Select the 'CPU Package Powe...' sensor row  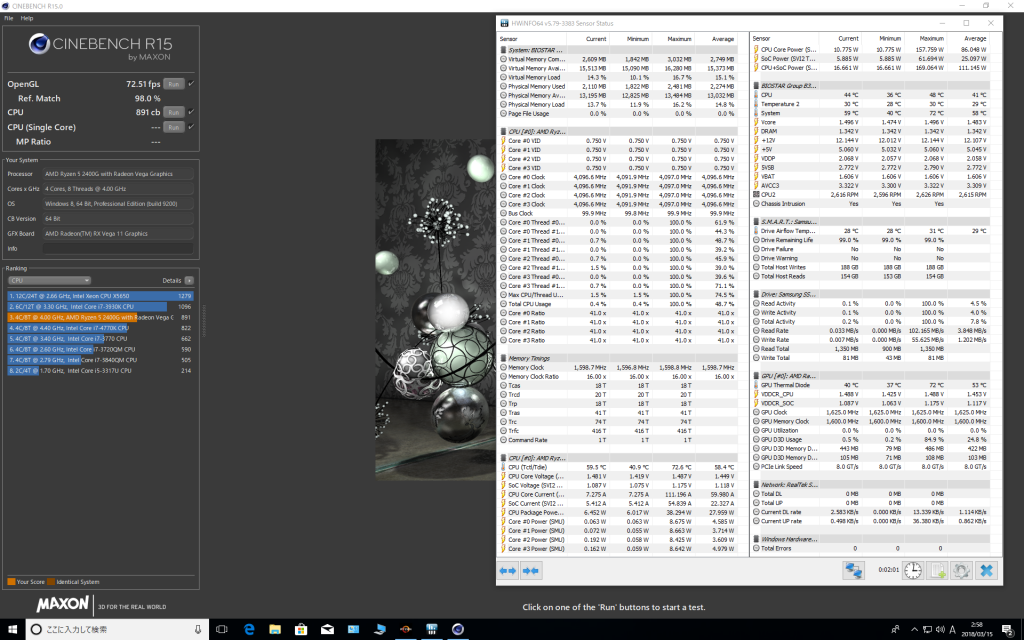(618, 512)
